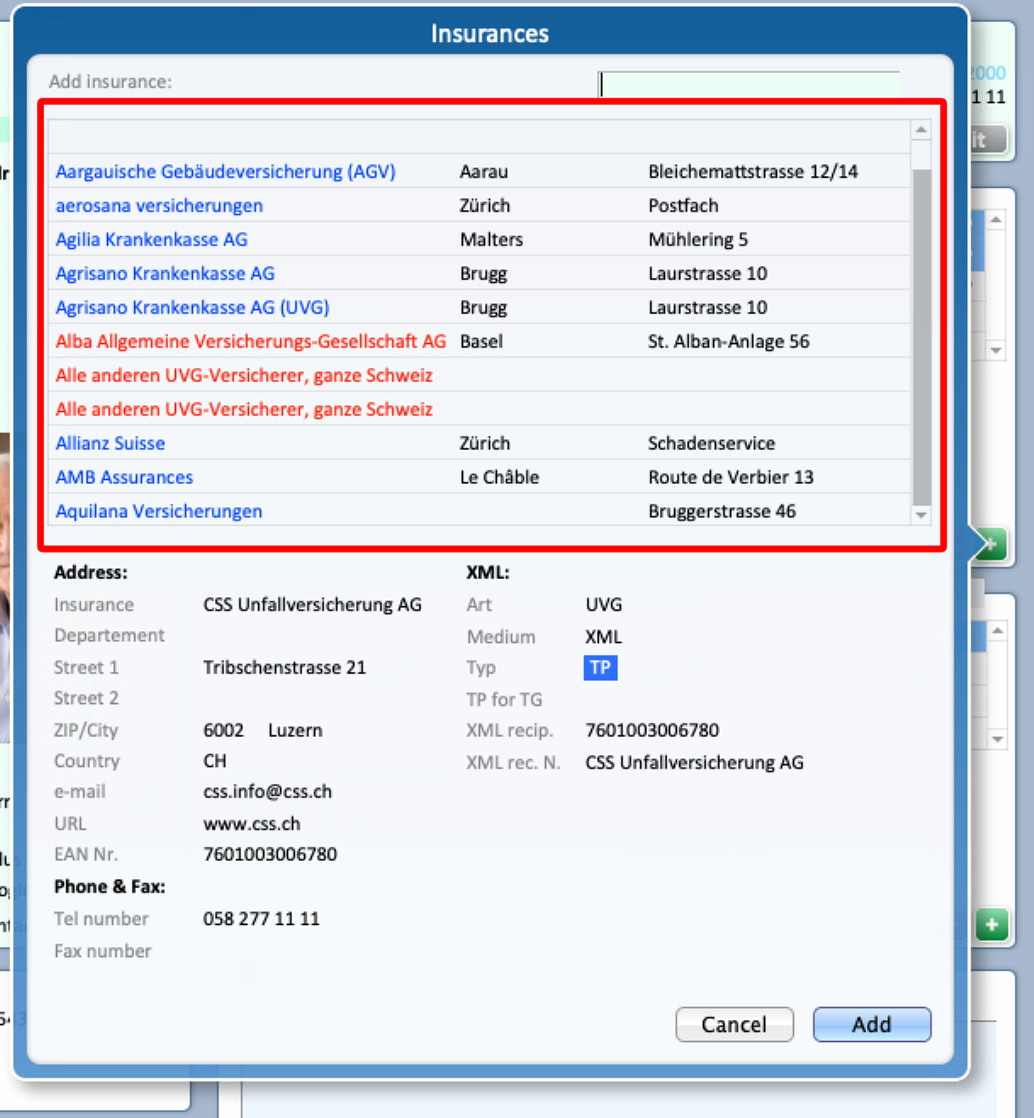The height and width of the screenshot is (1118, 1034).
Task: Focus the Add insurance search field
Action: click(749, 83)
